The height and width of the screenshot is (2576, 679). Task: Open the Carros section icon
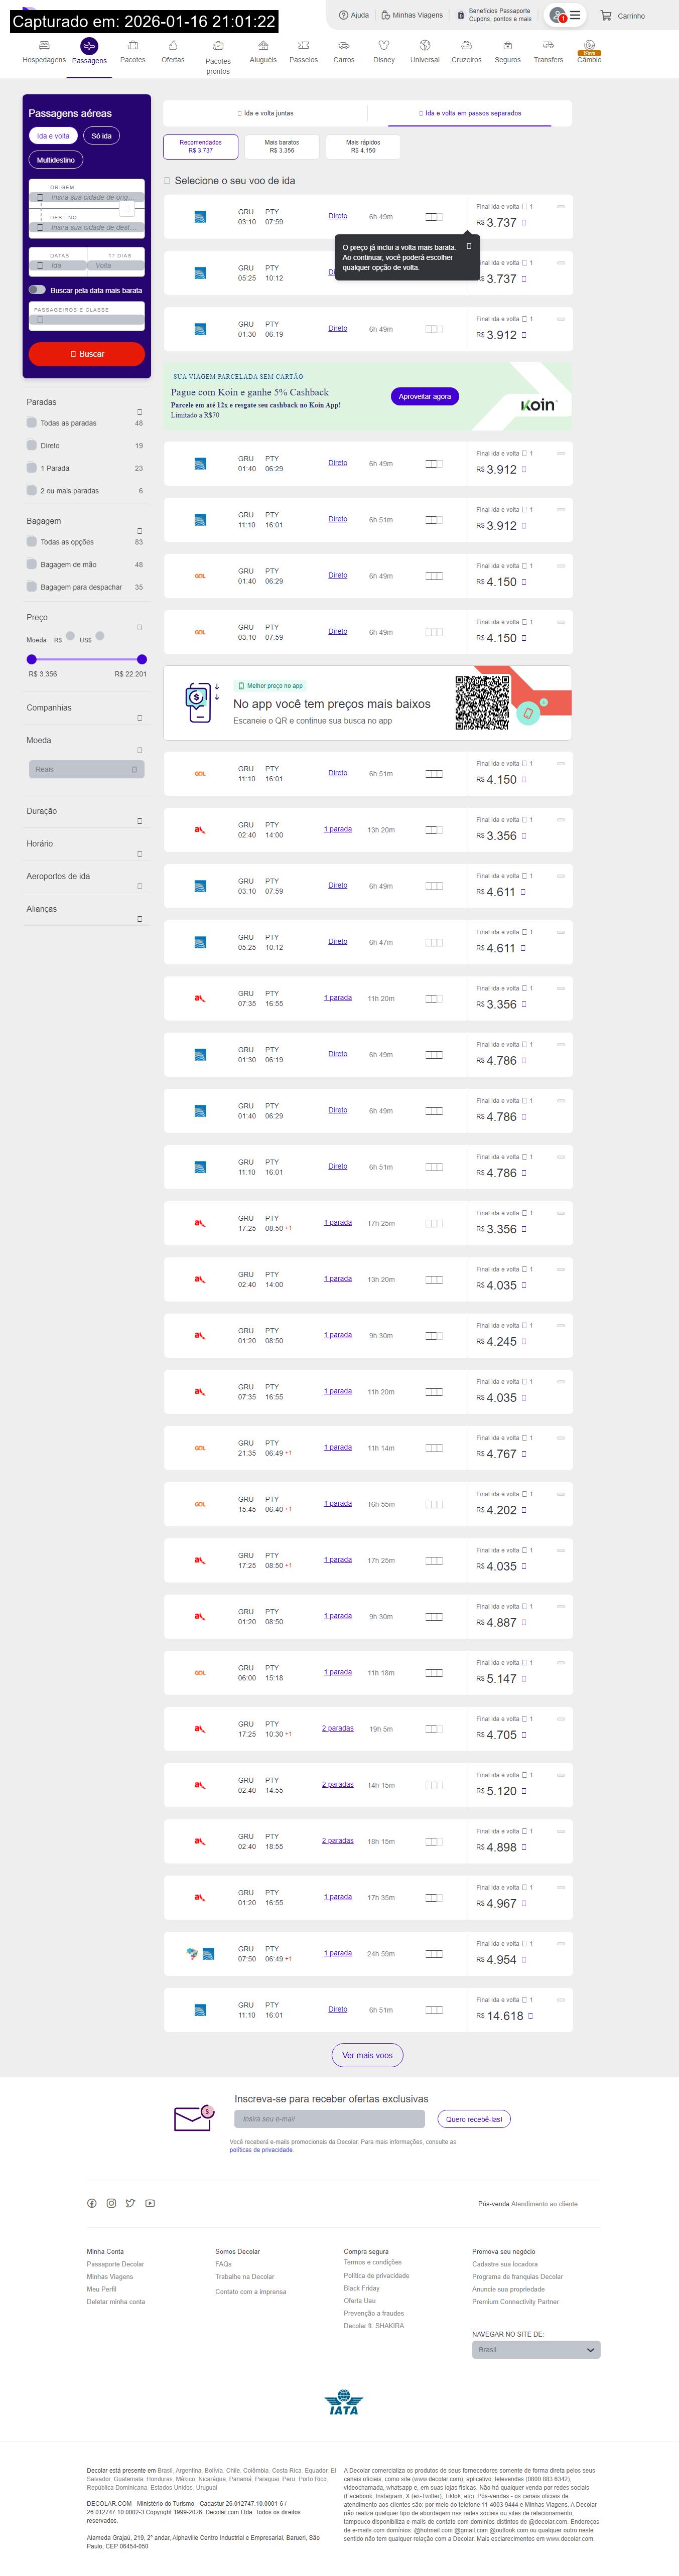click(x=343, y=46)
